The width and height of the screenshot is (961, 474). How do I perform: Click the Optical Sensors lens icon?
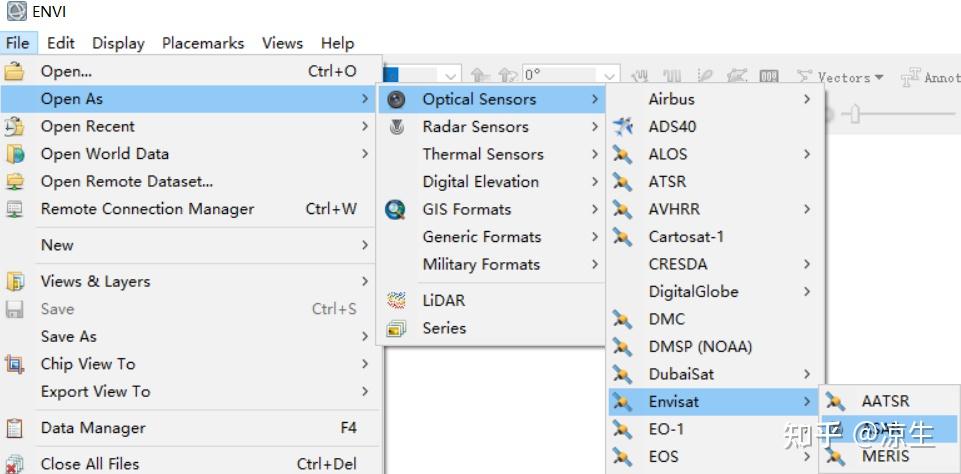[397, 99]
